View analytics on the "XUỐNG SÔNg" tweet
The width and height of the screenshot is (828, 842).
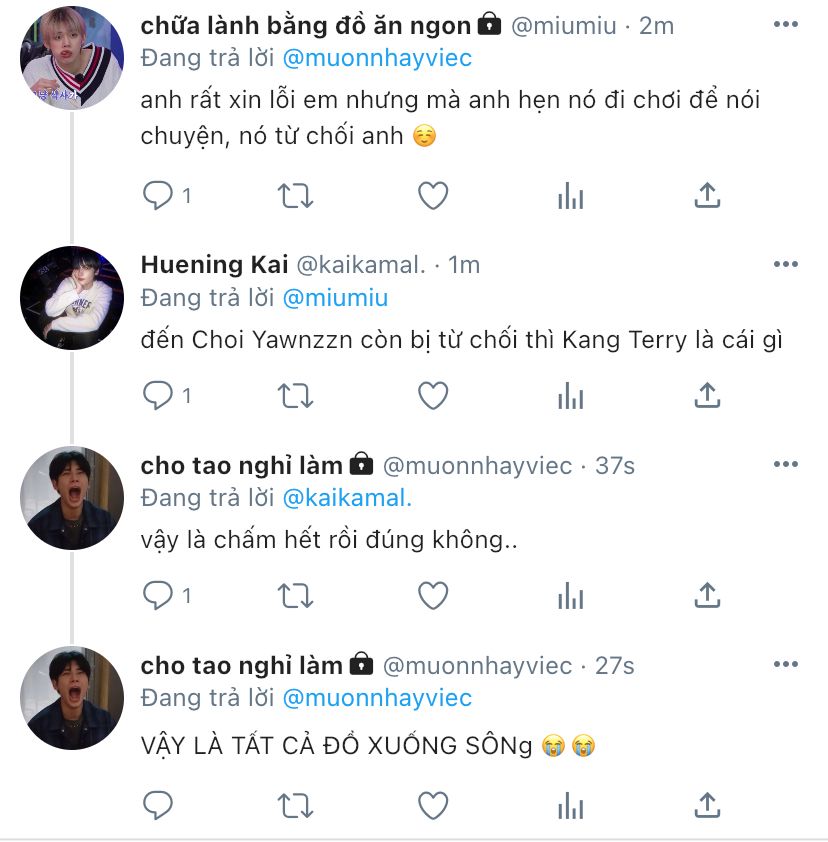point(570,804)
